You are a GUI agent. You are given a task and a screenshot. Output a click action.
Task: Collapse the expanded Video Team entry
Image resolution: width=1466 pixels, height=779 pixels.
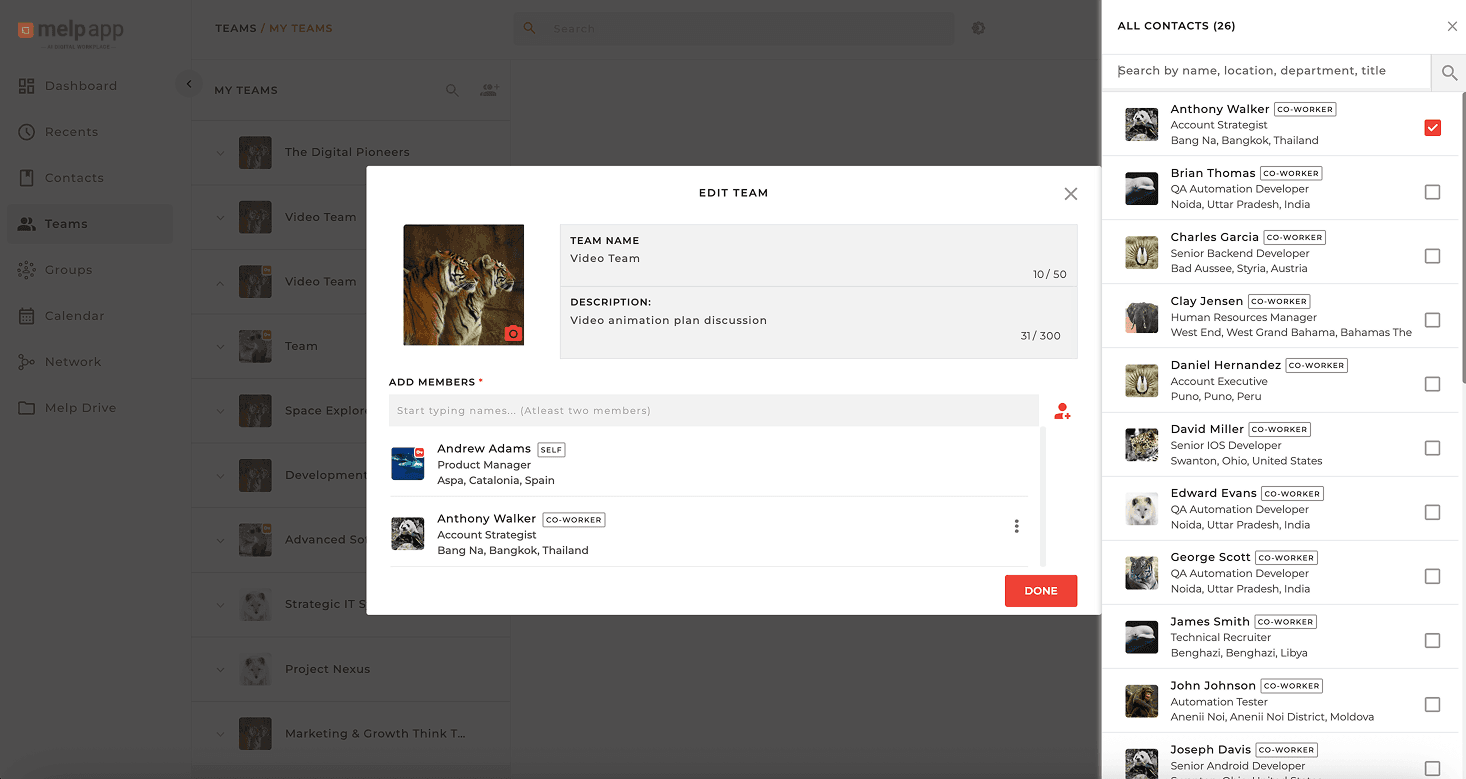pyautogui.click(x=220, y=281)
